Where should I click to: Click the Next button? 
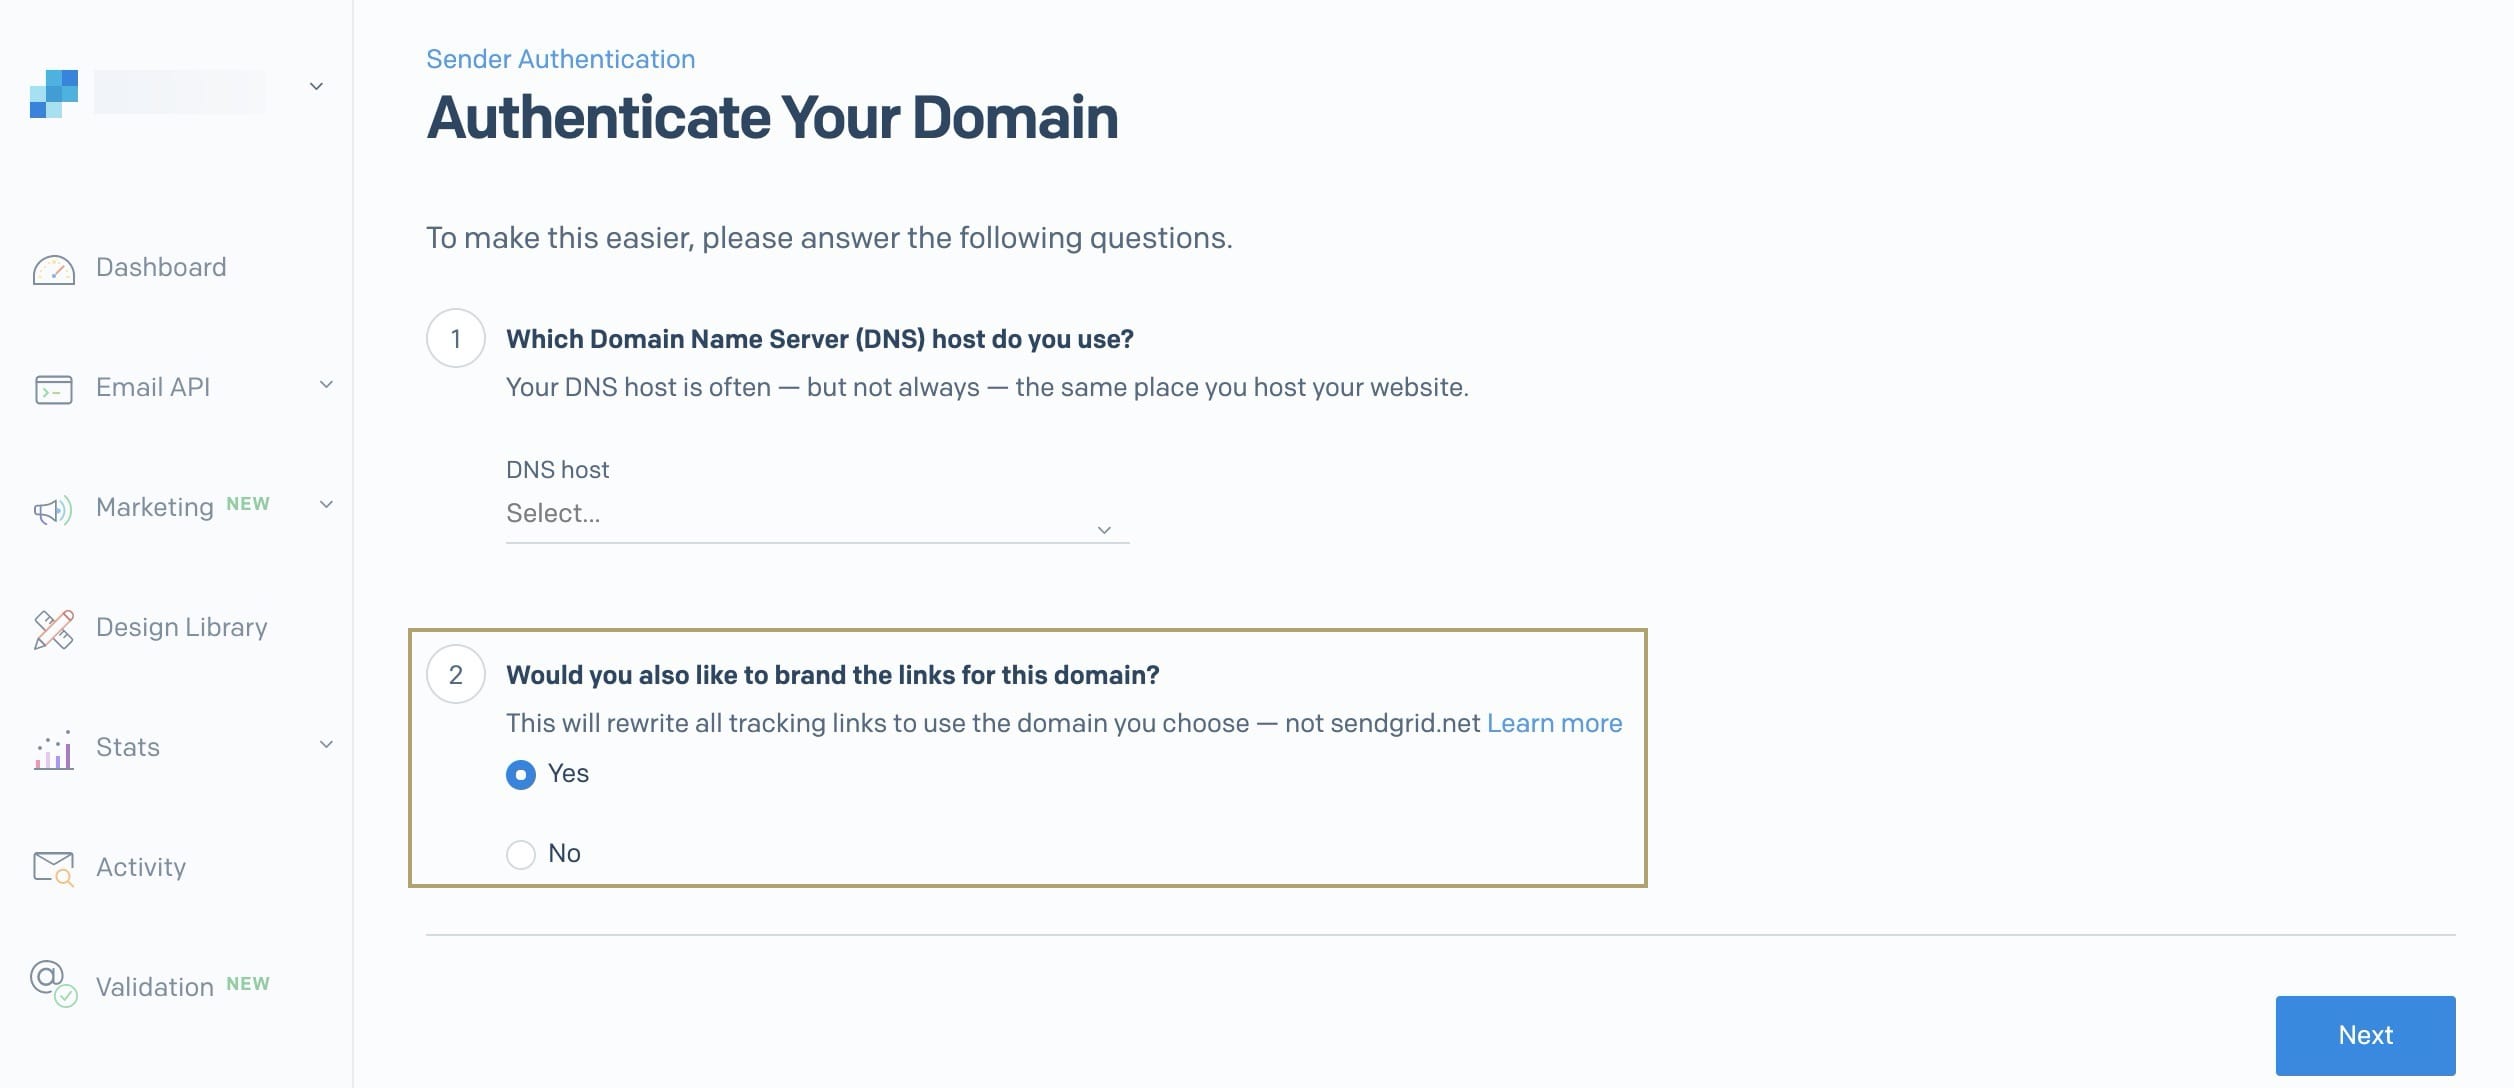tap(2365, 1035)
